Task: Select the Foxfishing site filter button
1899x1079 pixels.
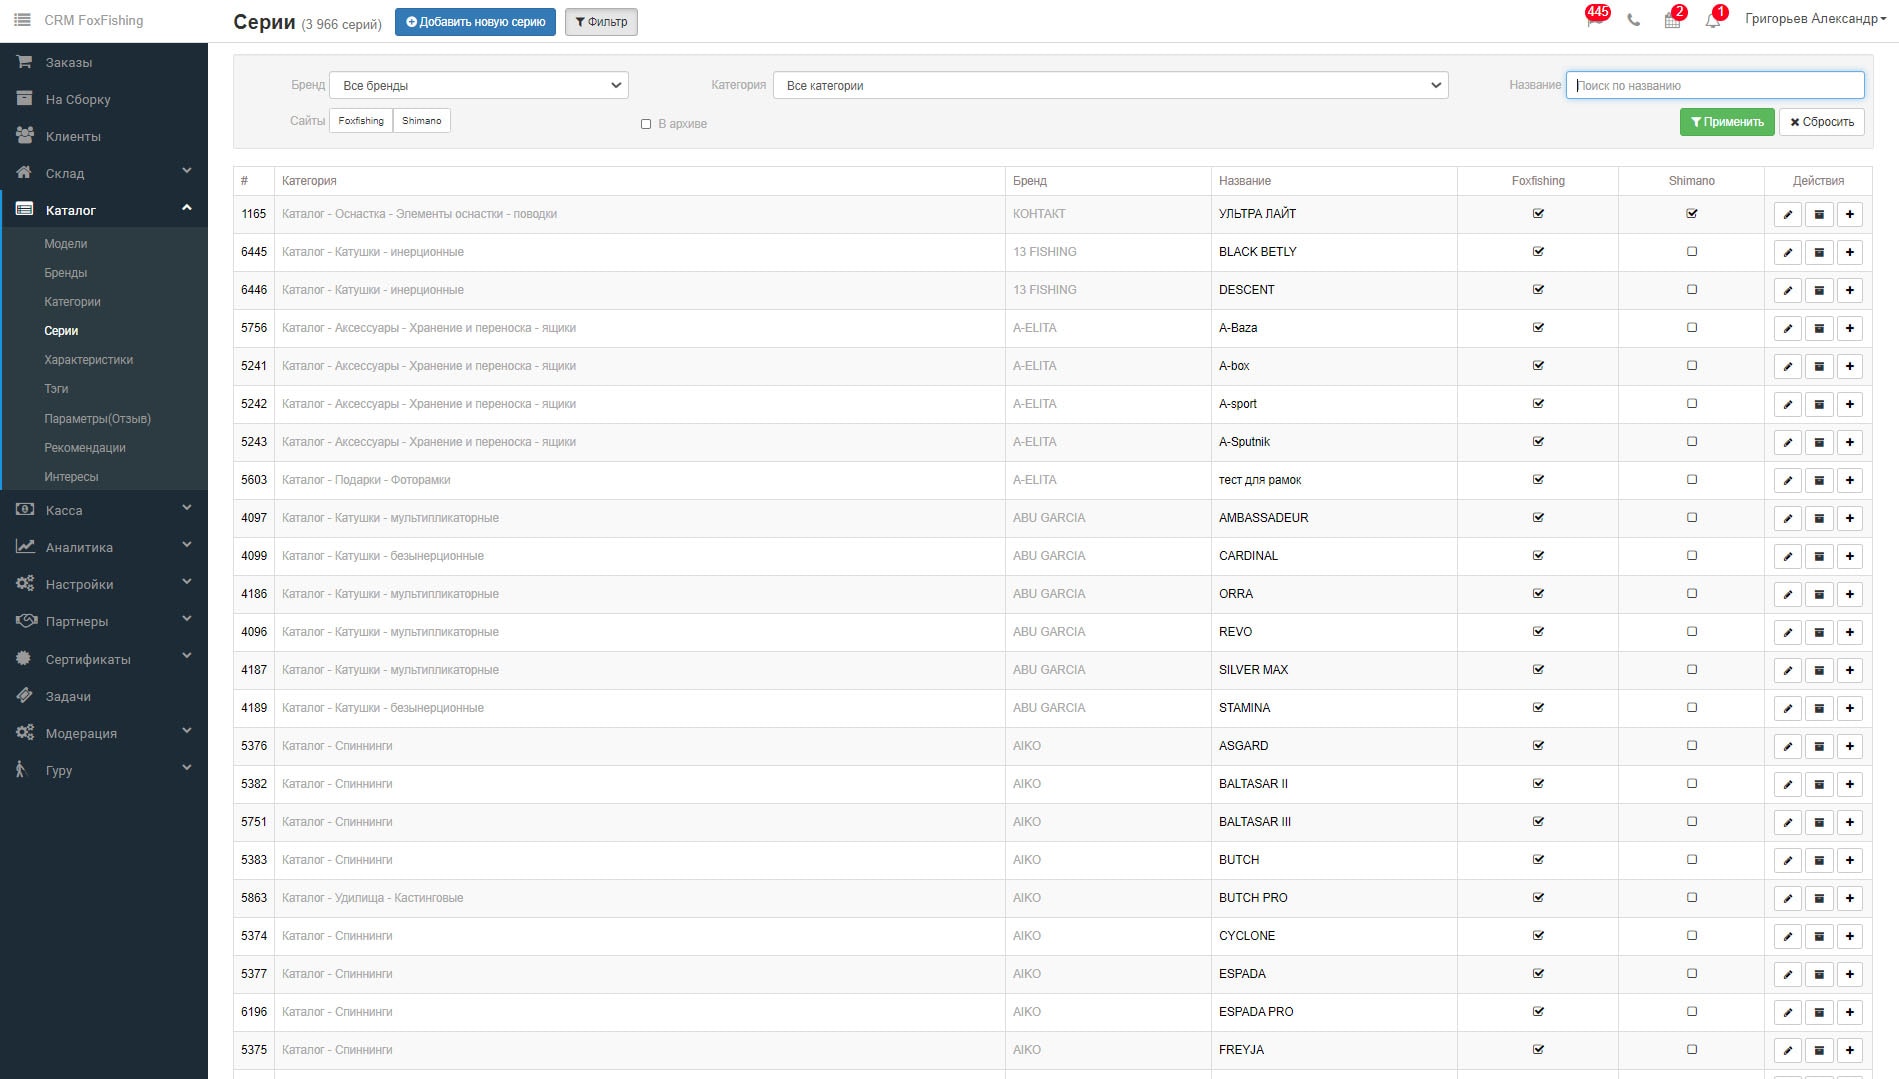Action: pos(361,121)
